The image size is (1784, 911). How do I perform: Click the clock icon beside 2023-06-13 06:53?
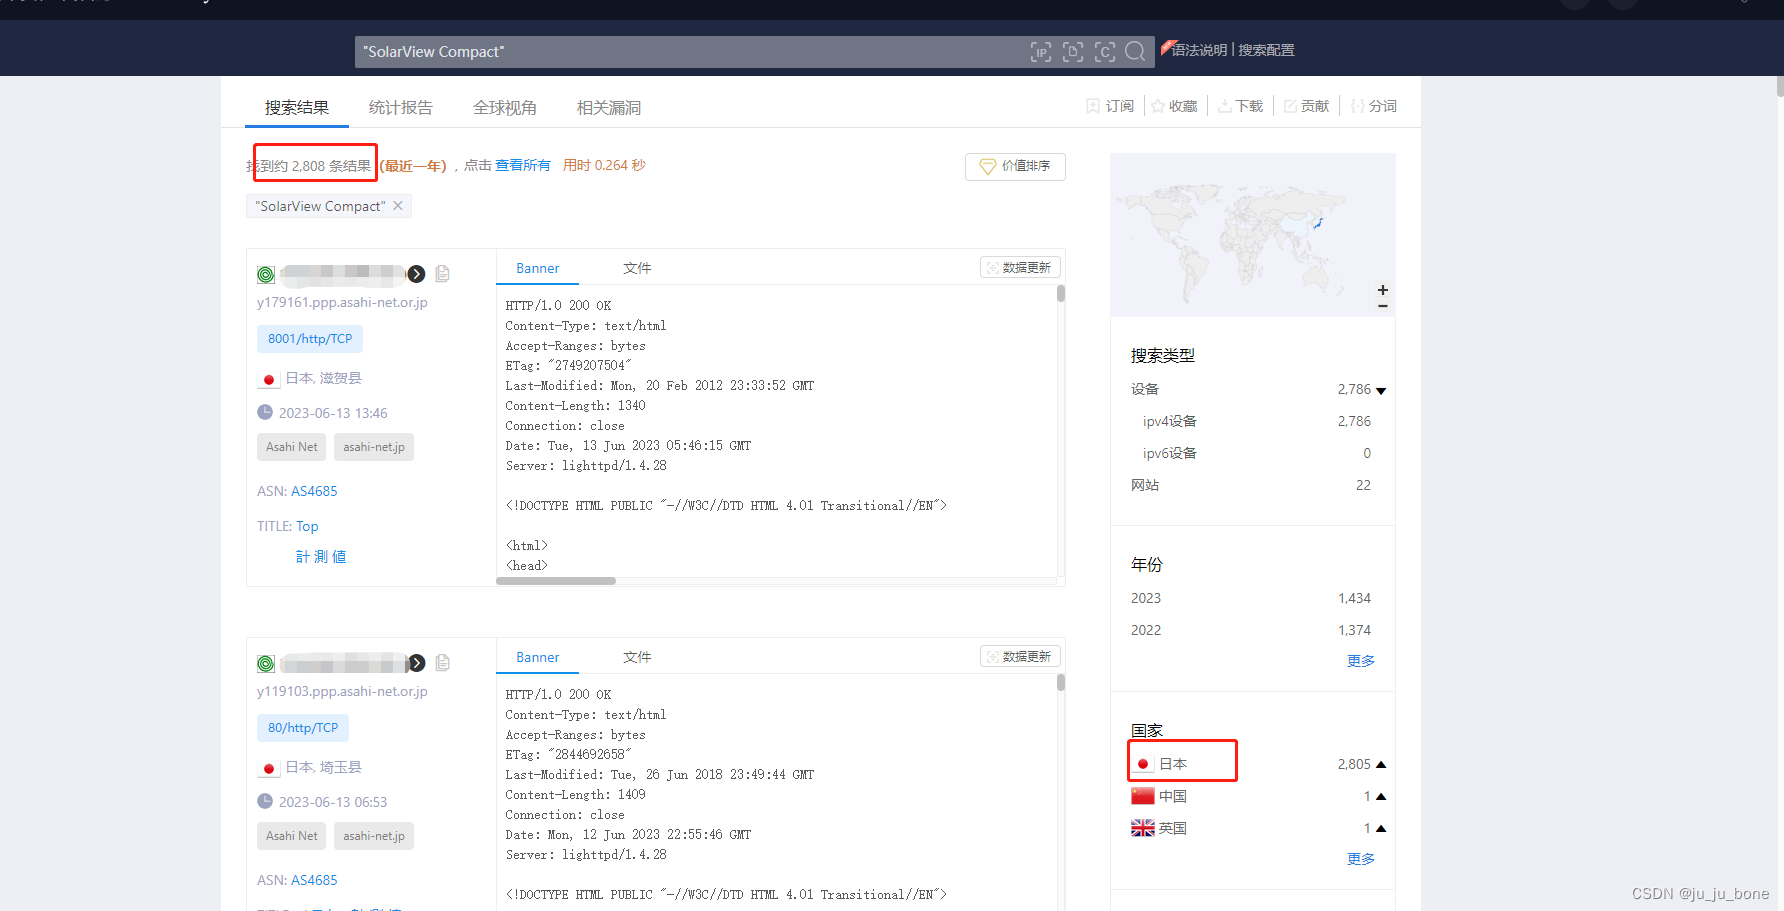265,801
